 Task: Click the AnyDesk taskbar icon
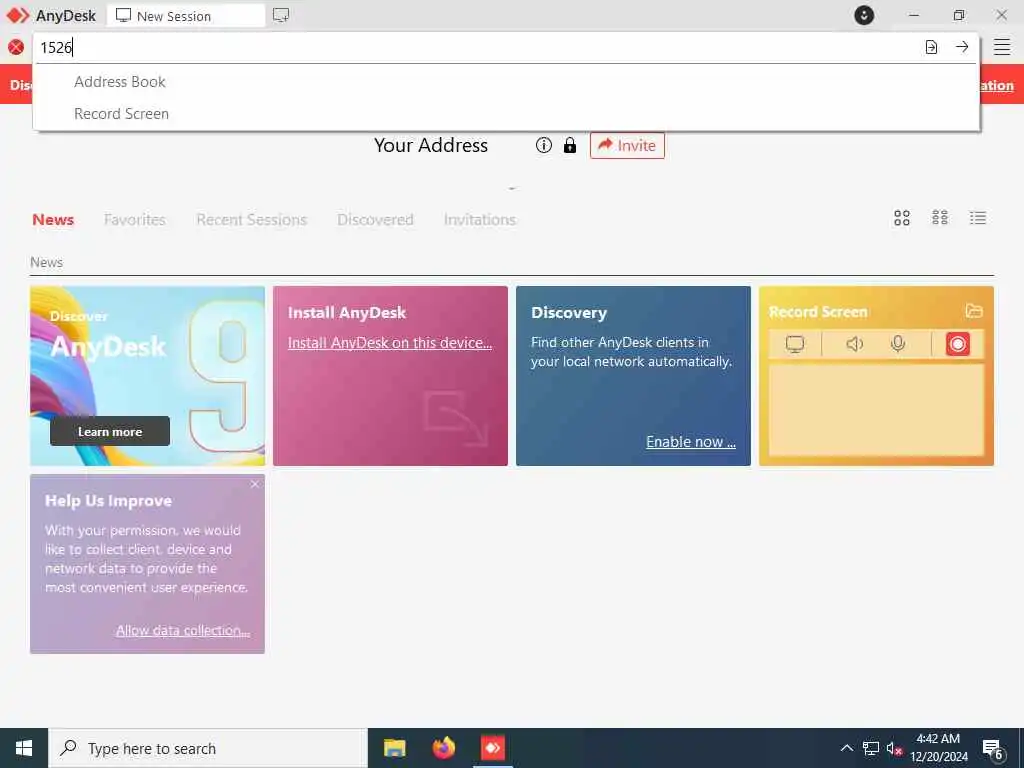click(492, 748)
